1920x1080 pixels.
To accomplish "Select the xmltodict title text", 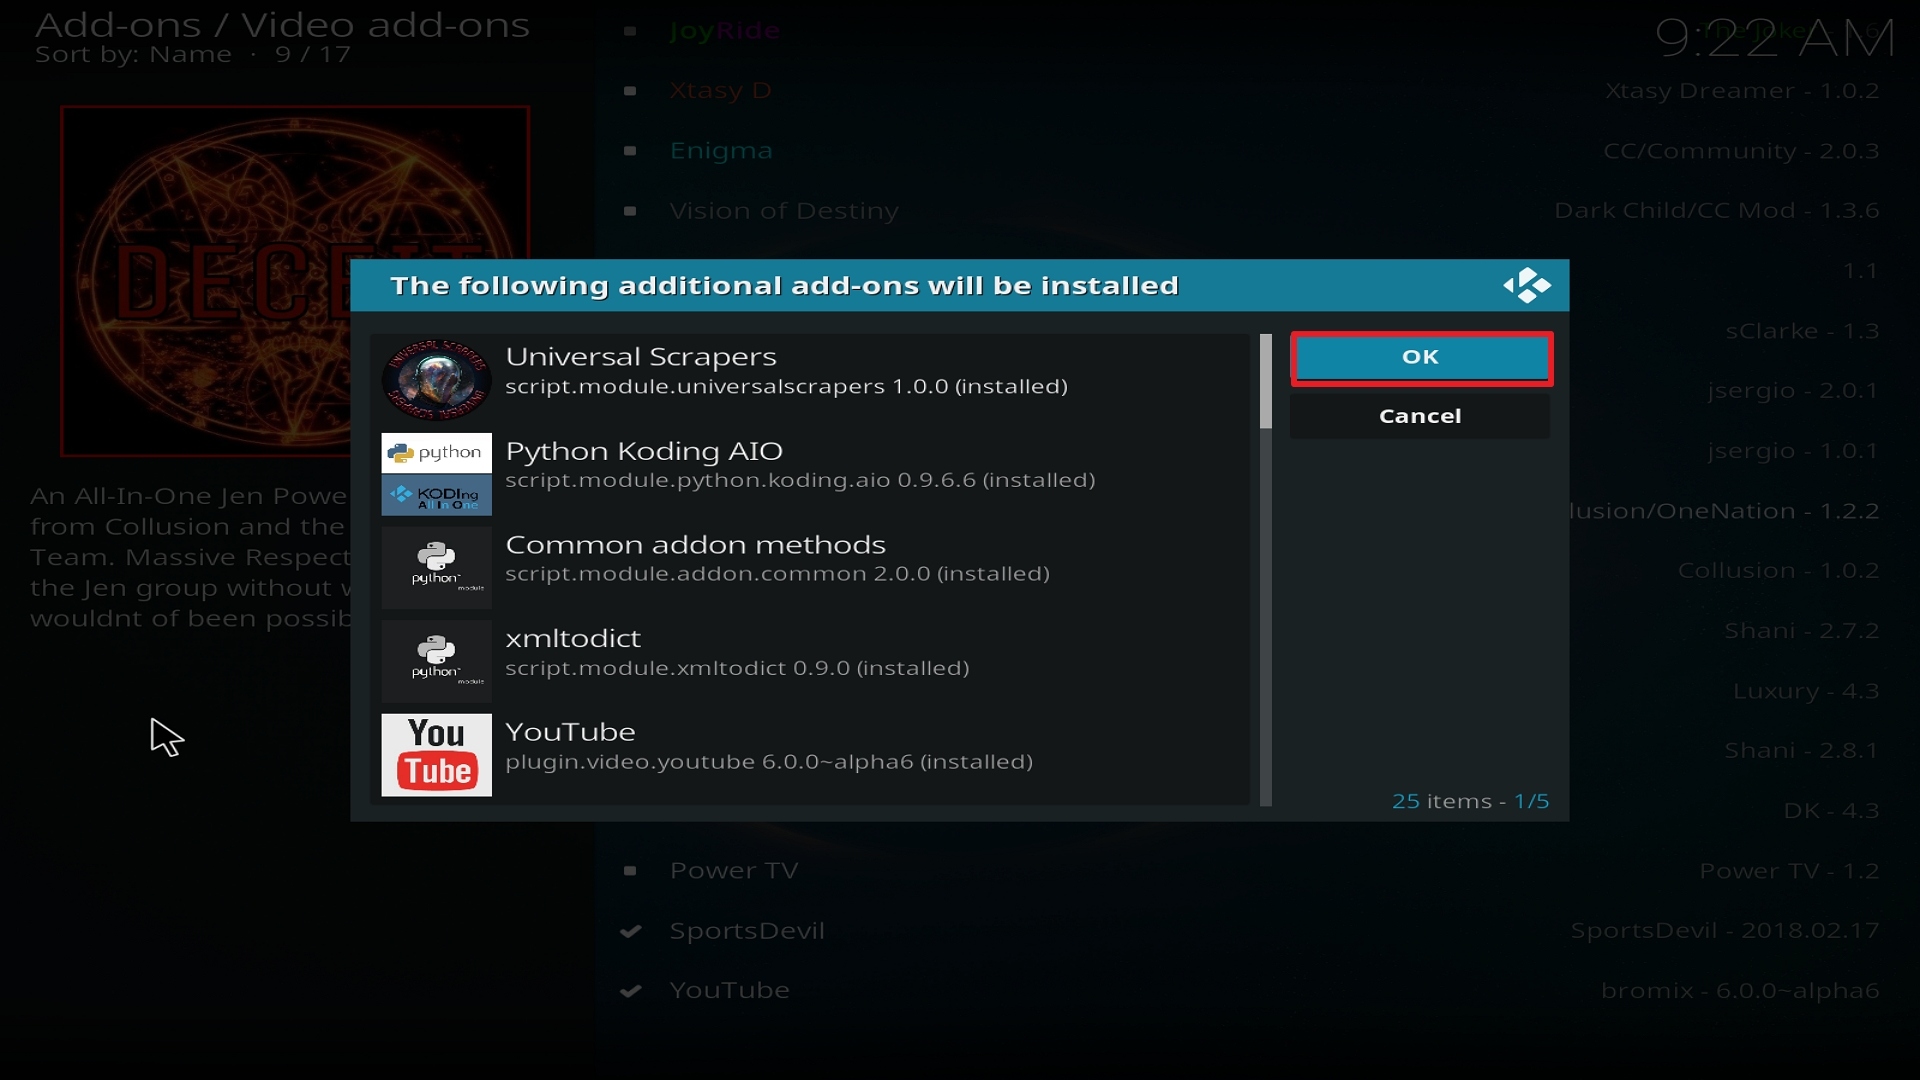I will click(x=573, y=638).
